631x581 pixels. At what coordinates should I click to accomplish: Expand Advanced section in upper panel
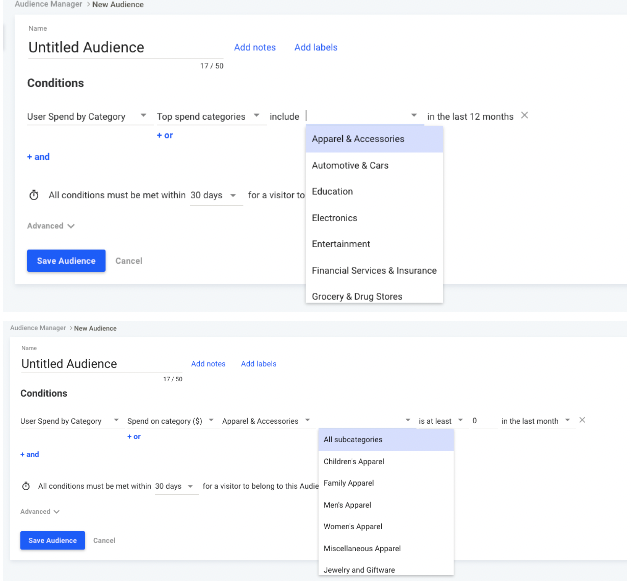[51, 226]
